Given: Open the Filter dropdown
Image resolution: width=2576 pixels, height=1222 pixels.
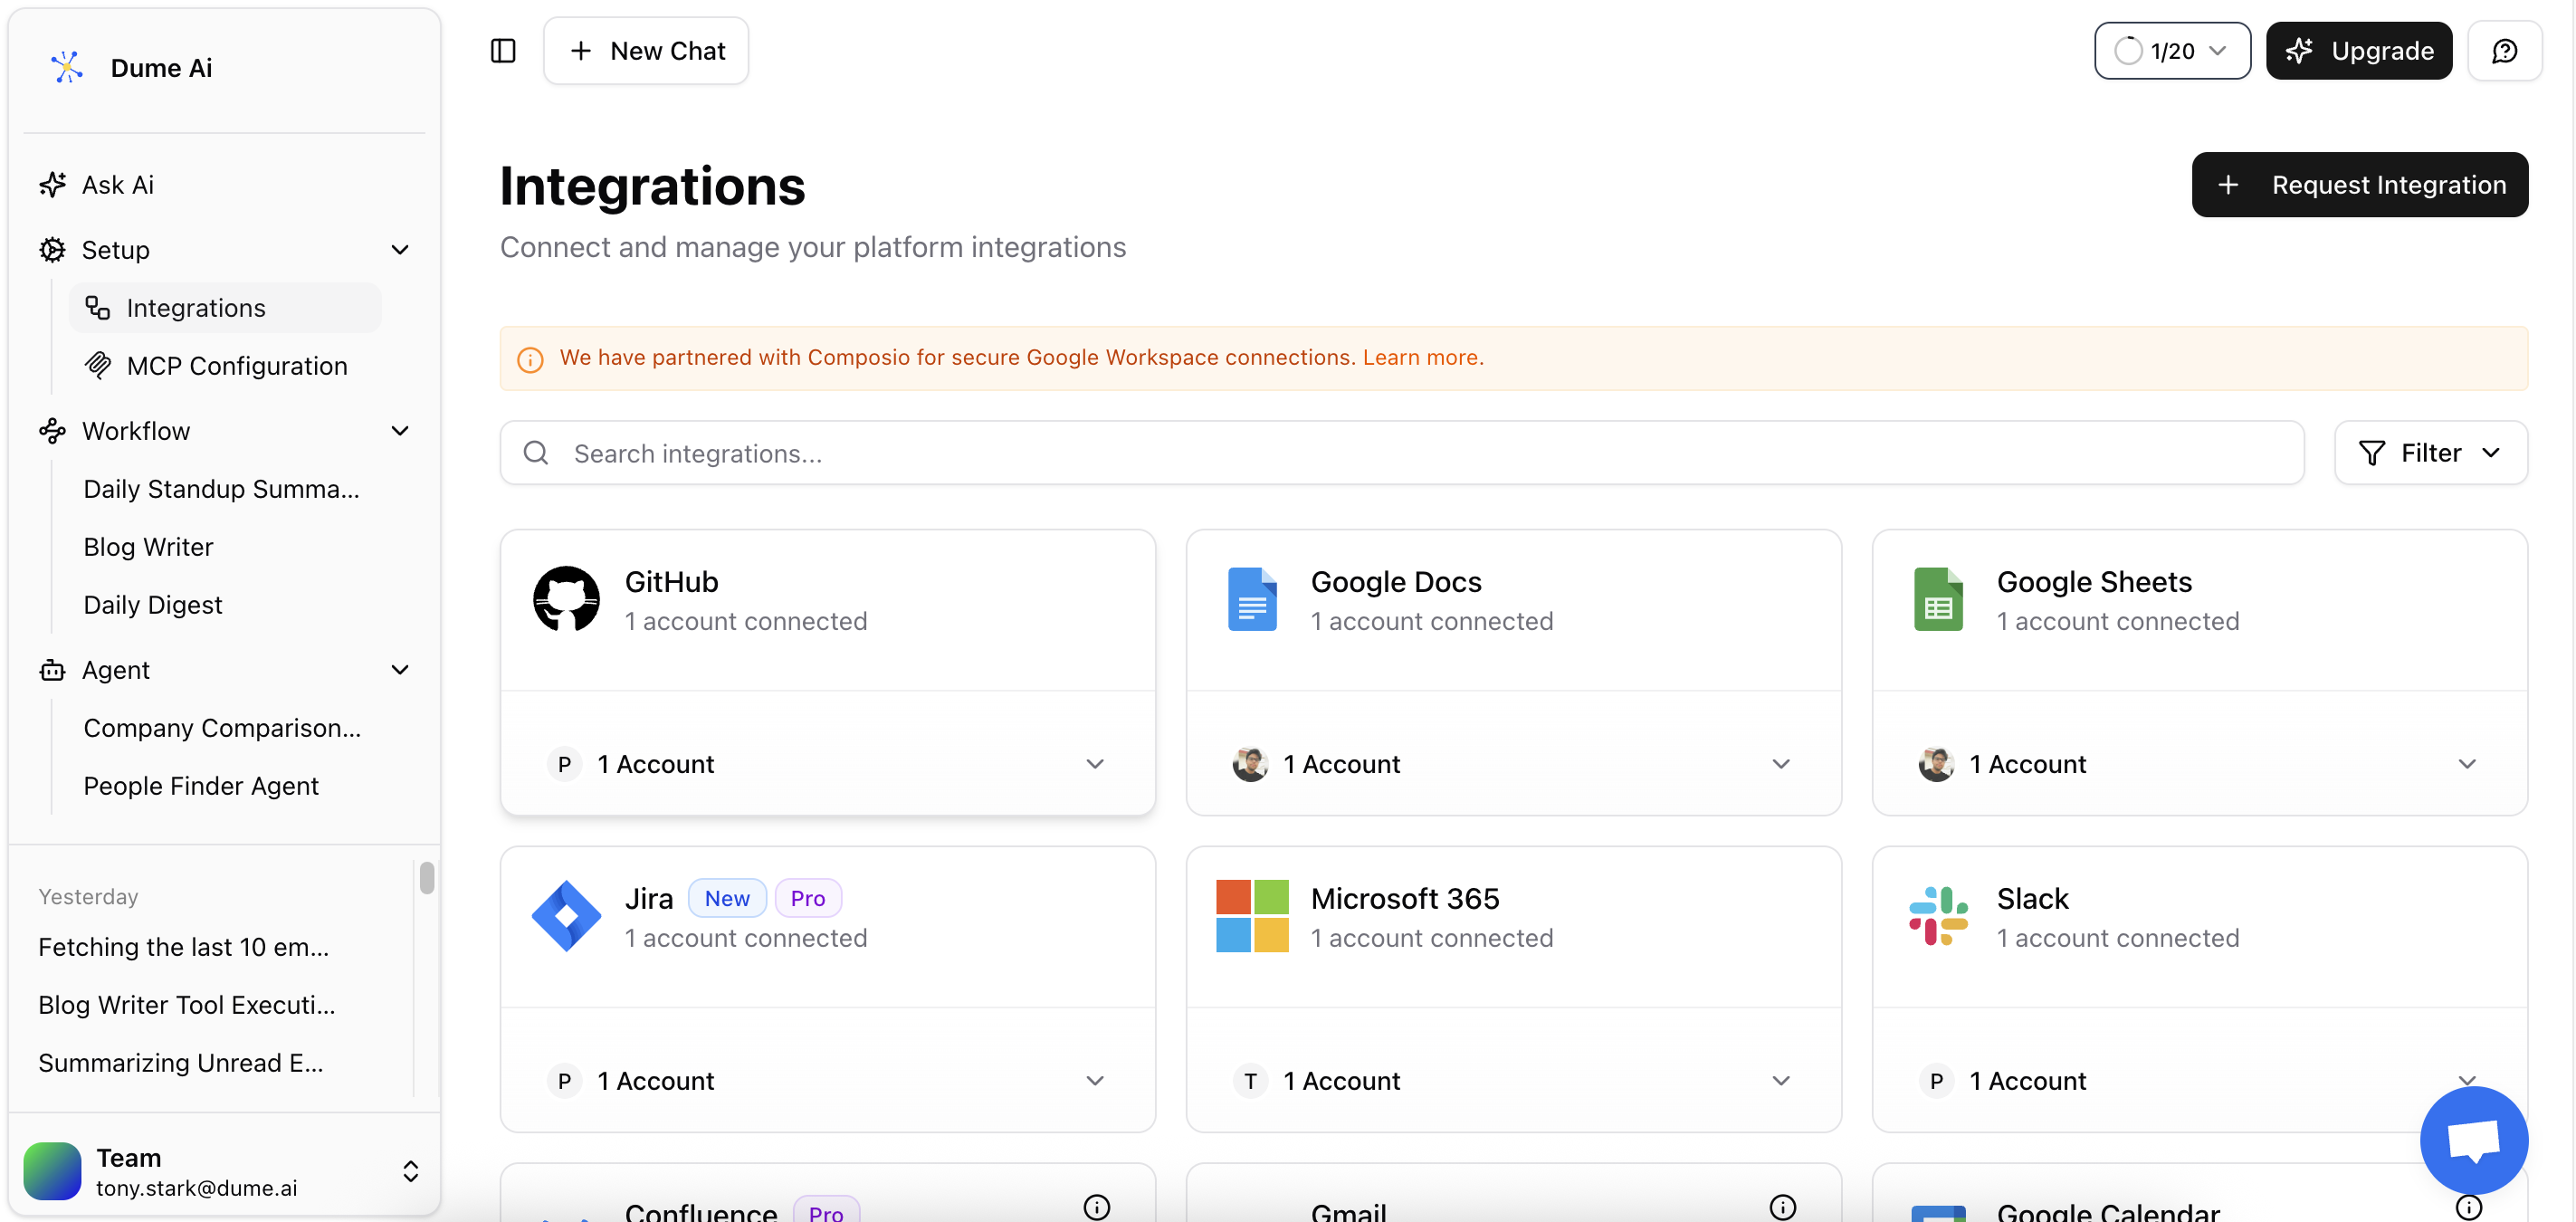Looking at the screenshot, I should click(2430, 452).
